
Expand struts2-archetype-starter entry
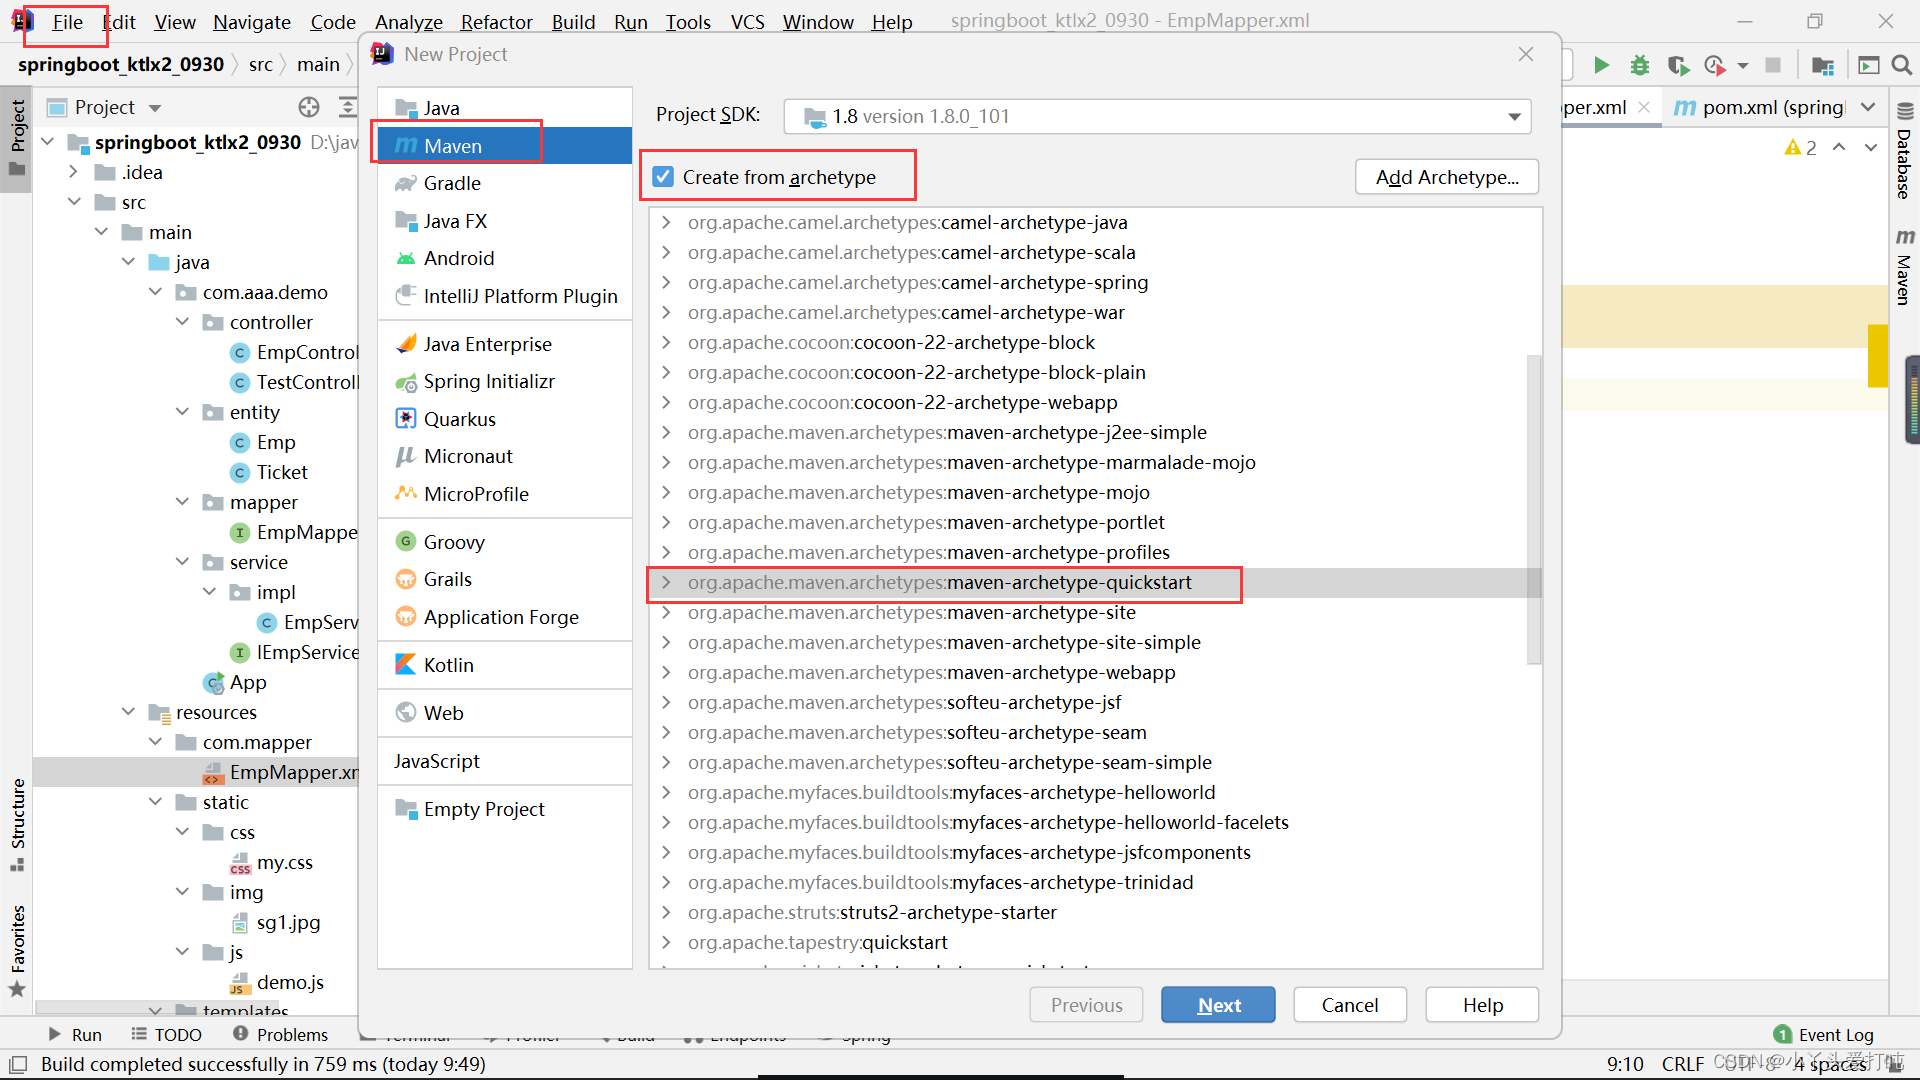(666, 912)
